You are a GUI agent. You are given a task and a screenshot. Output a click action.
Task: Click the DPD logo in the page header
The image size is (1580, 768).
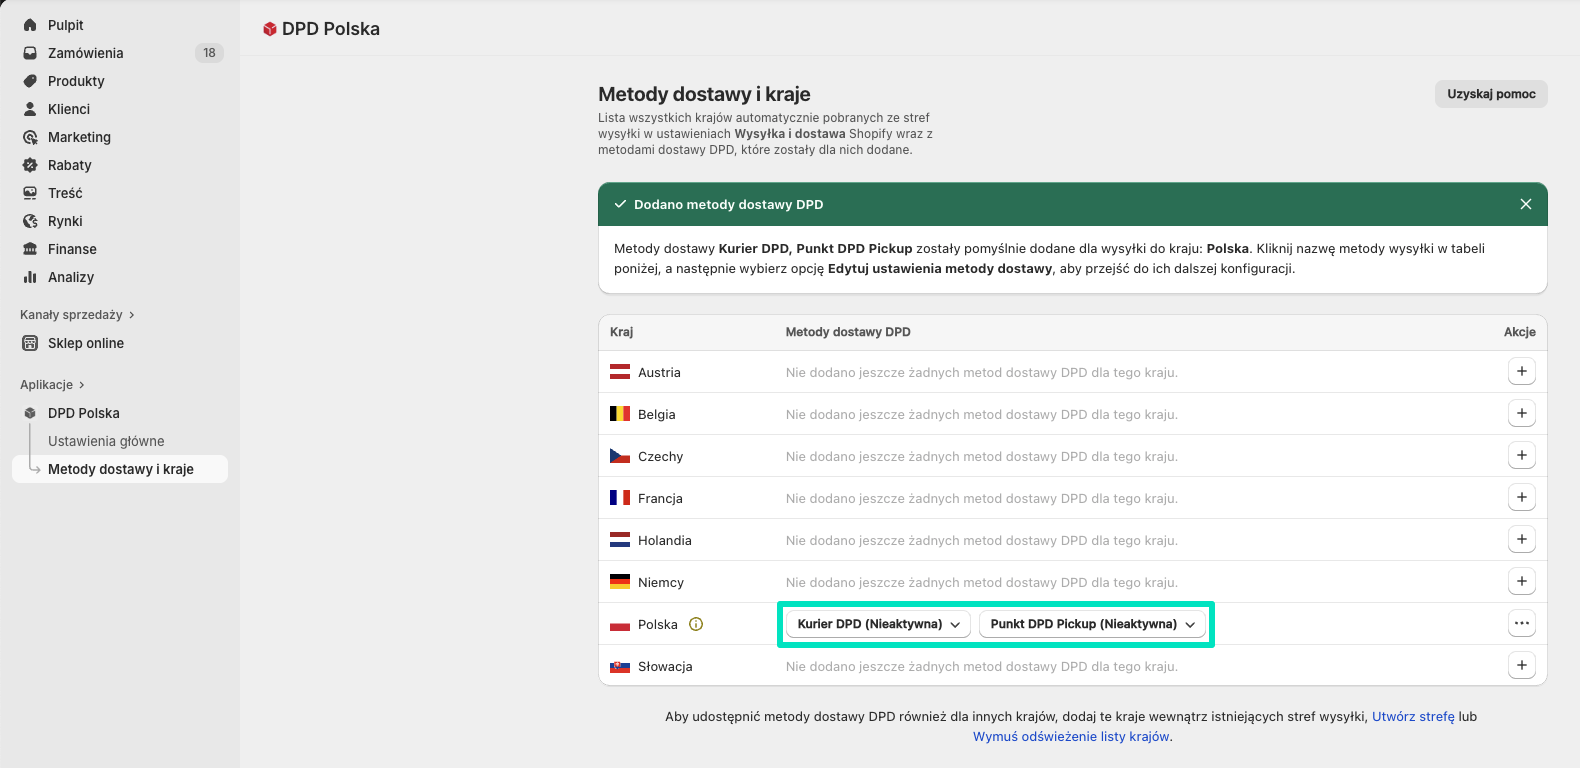tap(269, 29)
